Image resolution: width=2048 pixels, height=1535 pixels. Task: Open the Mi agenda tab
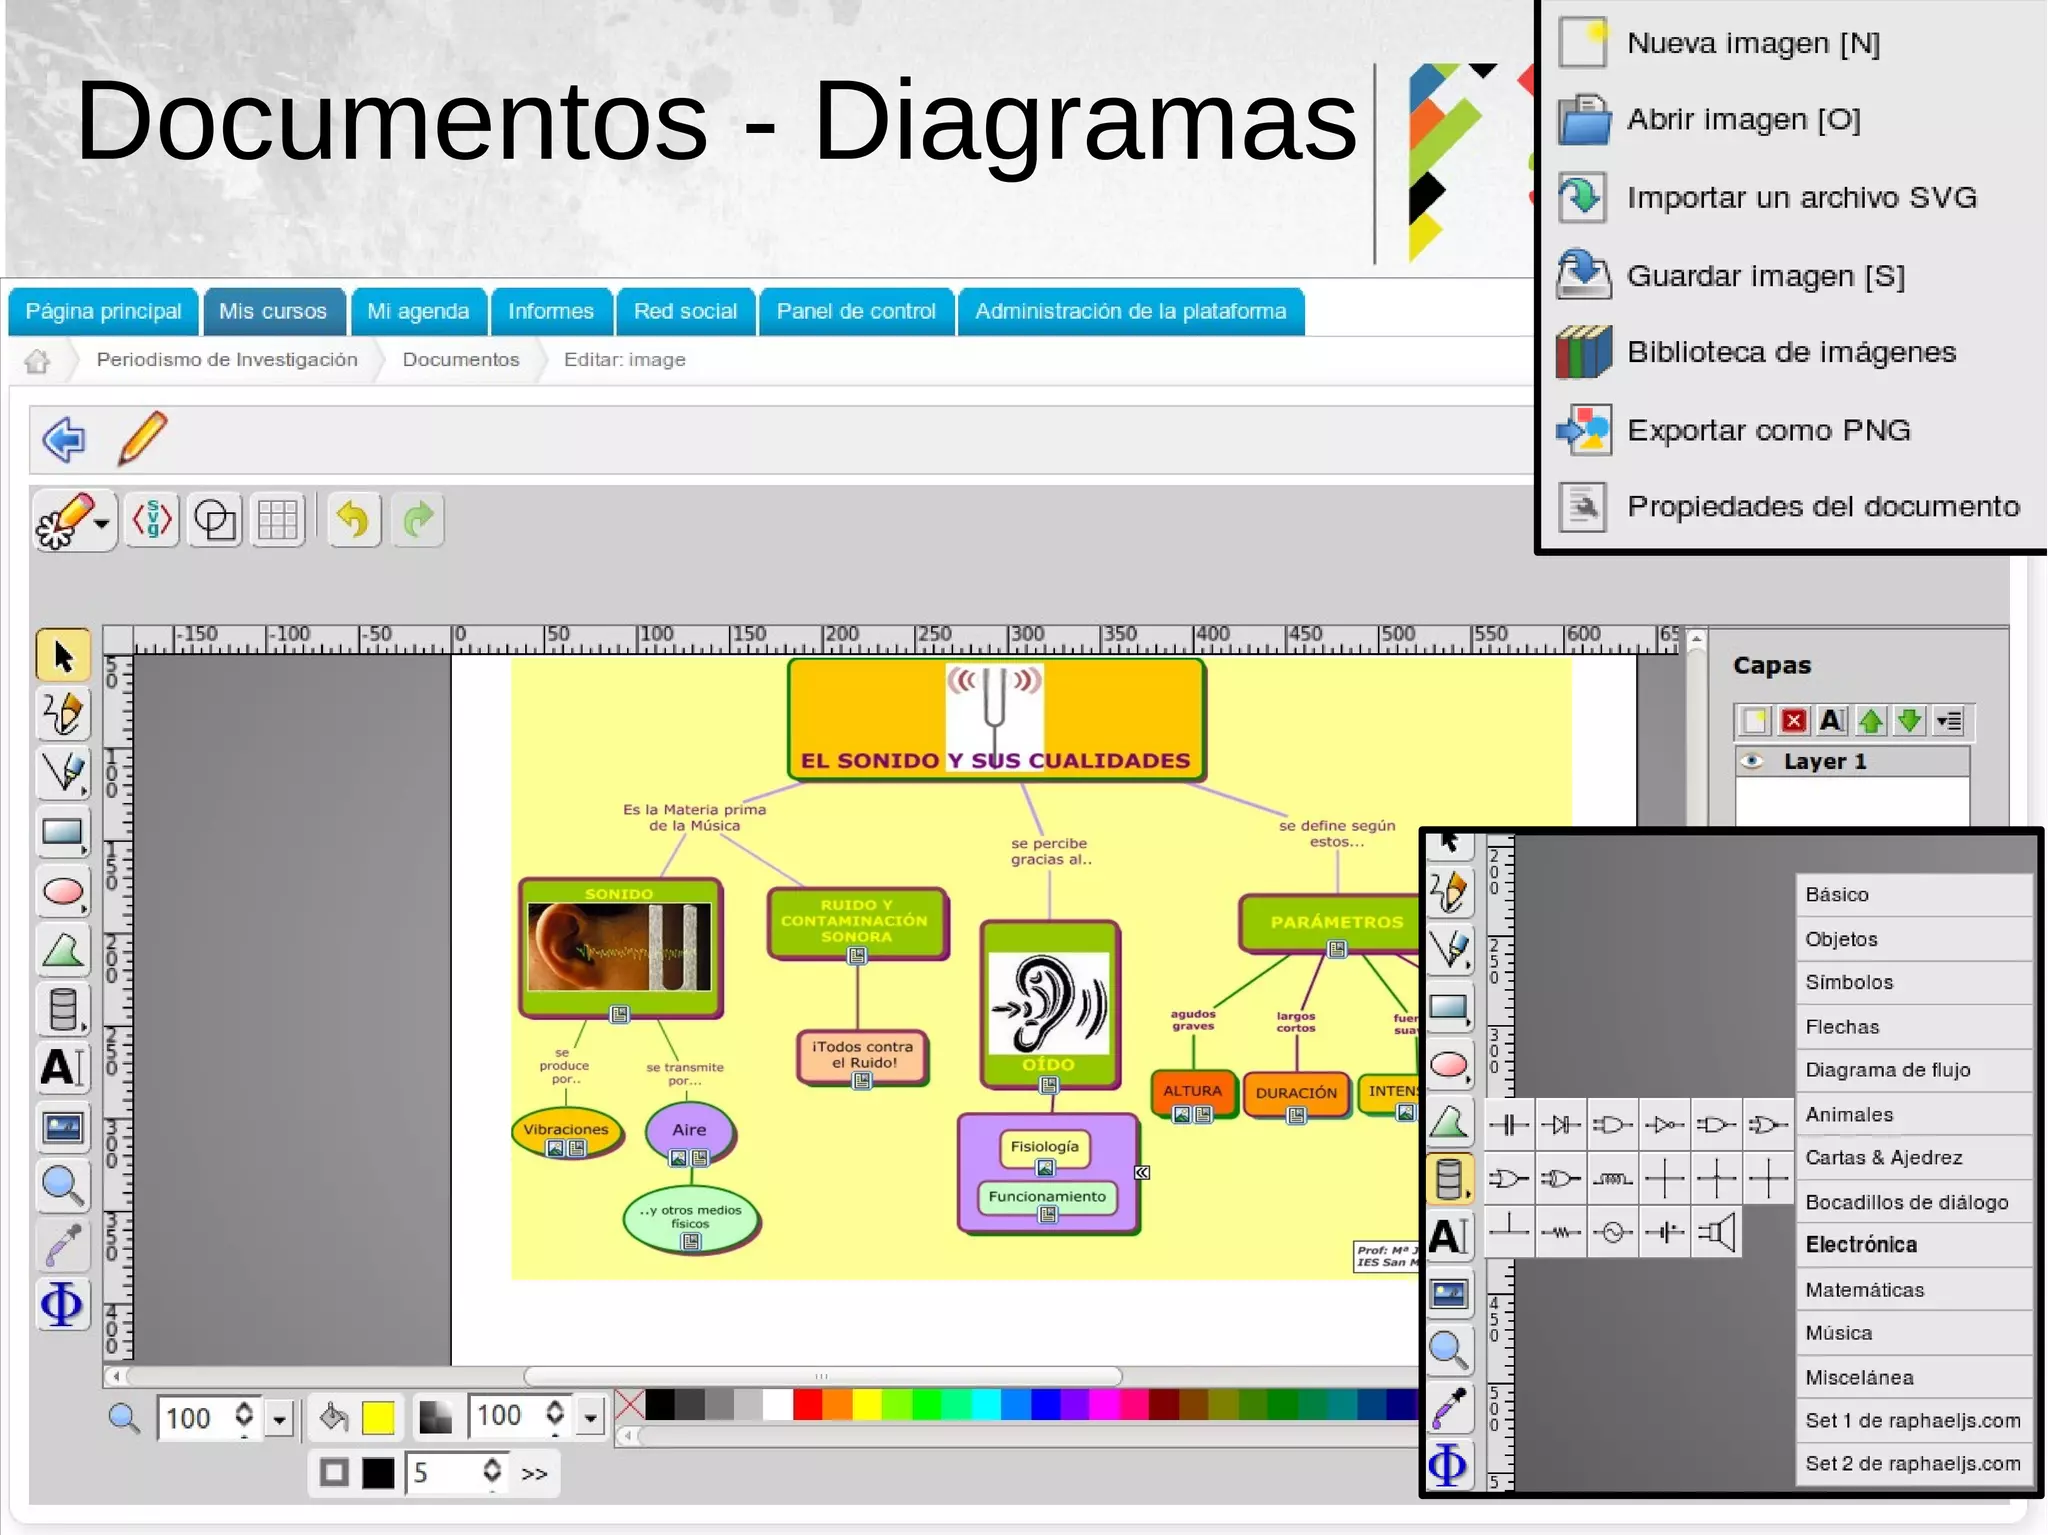(x=418, y=311)
